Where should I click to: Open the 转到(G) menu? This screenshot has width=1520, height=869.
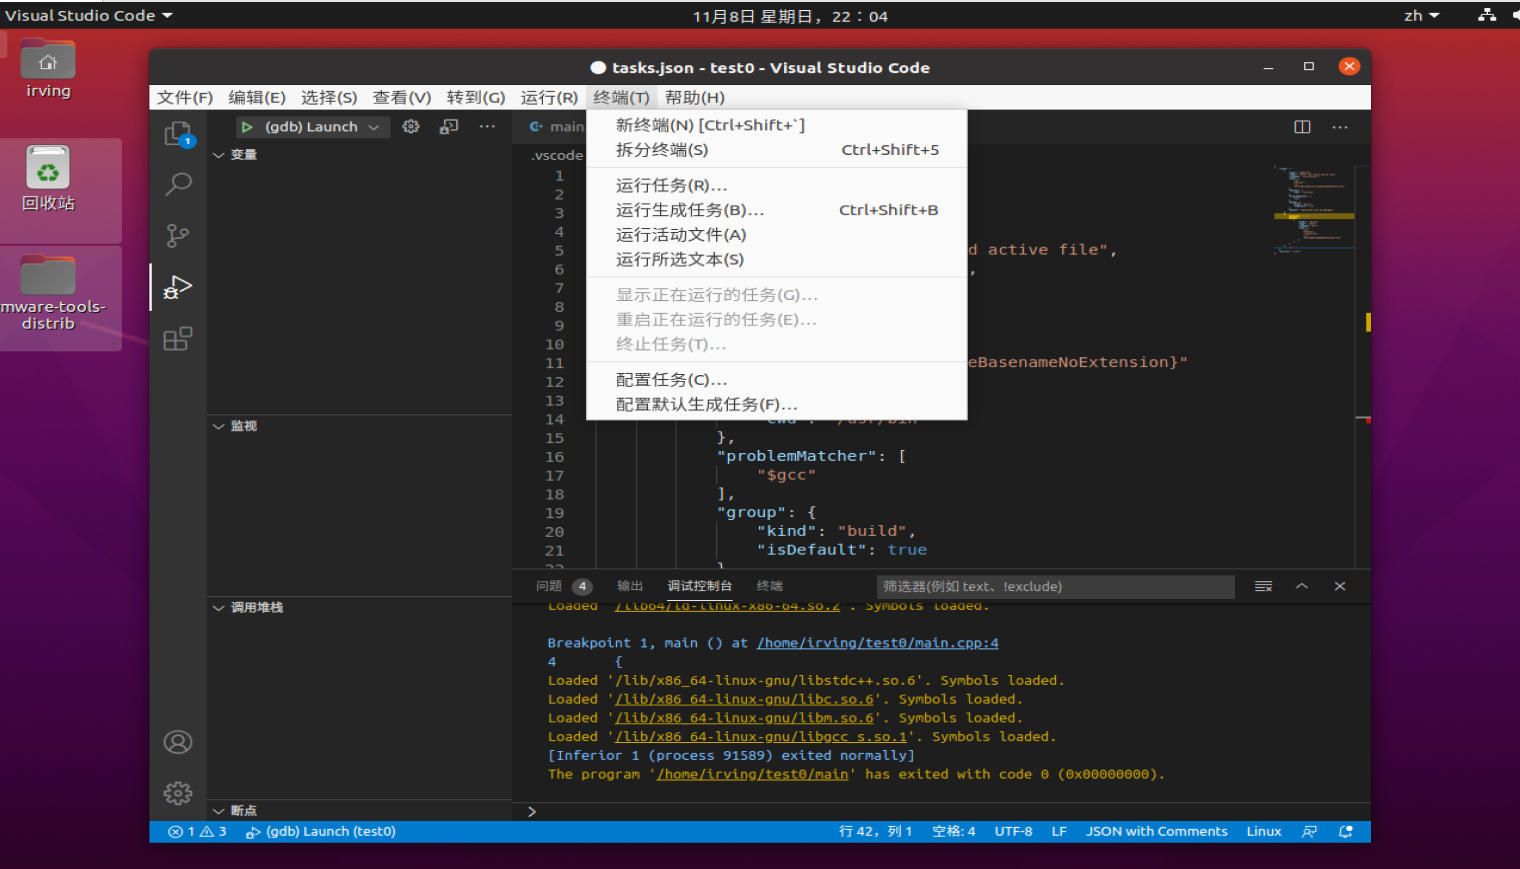point(476,97)
